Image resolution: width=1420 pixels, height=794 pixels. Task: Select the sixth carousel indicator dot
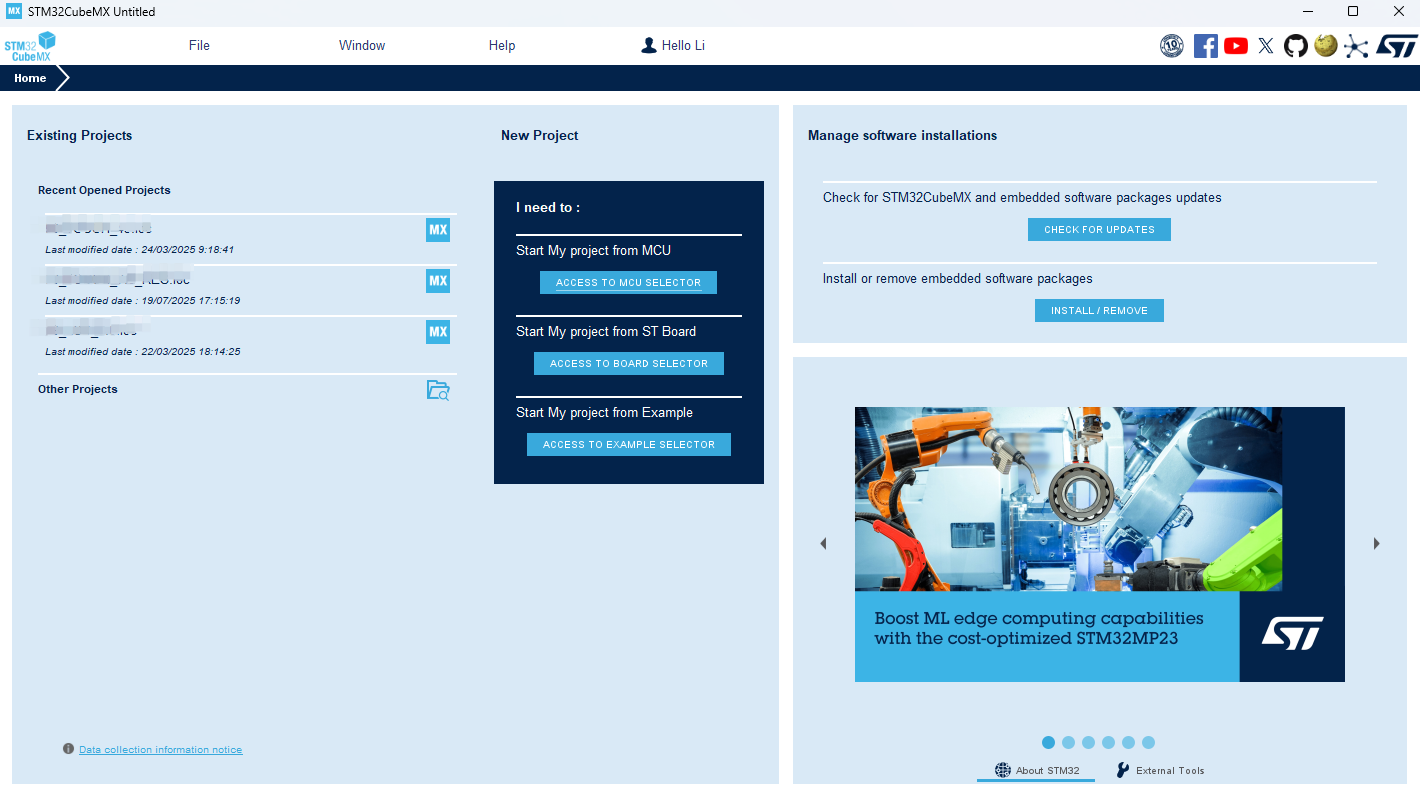[x=1148, y=743]
